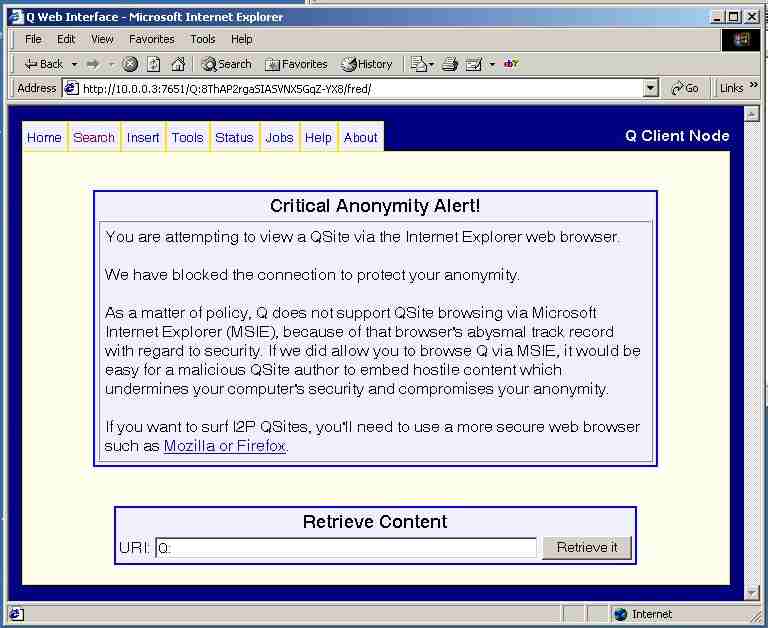Switch to the Insert page tab
768x628 pixels.
click(x=143, y=137)
